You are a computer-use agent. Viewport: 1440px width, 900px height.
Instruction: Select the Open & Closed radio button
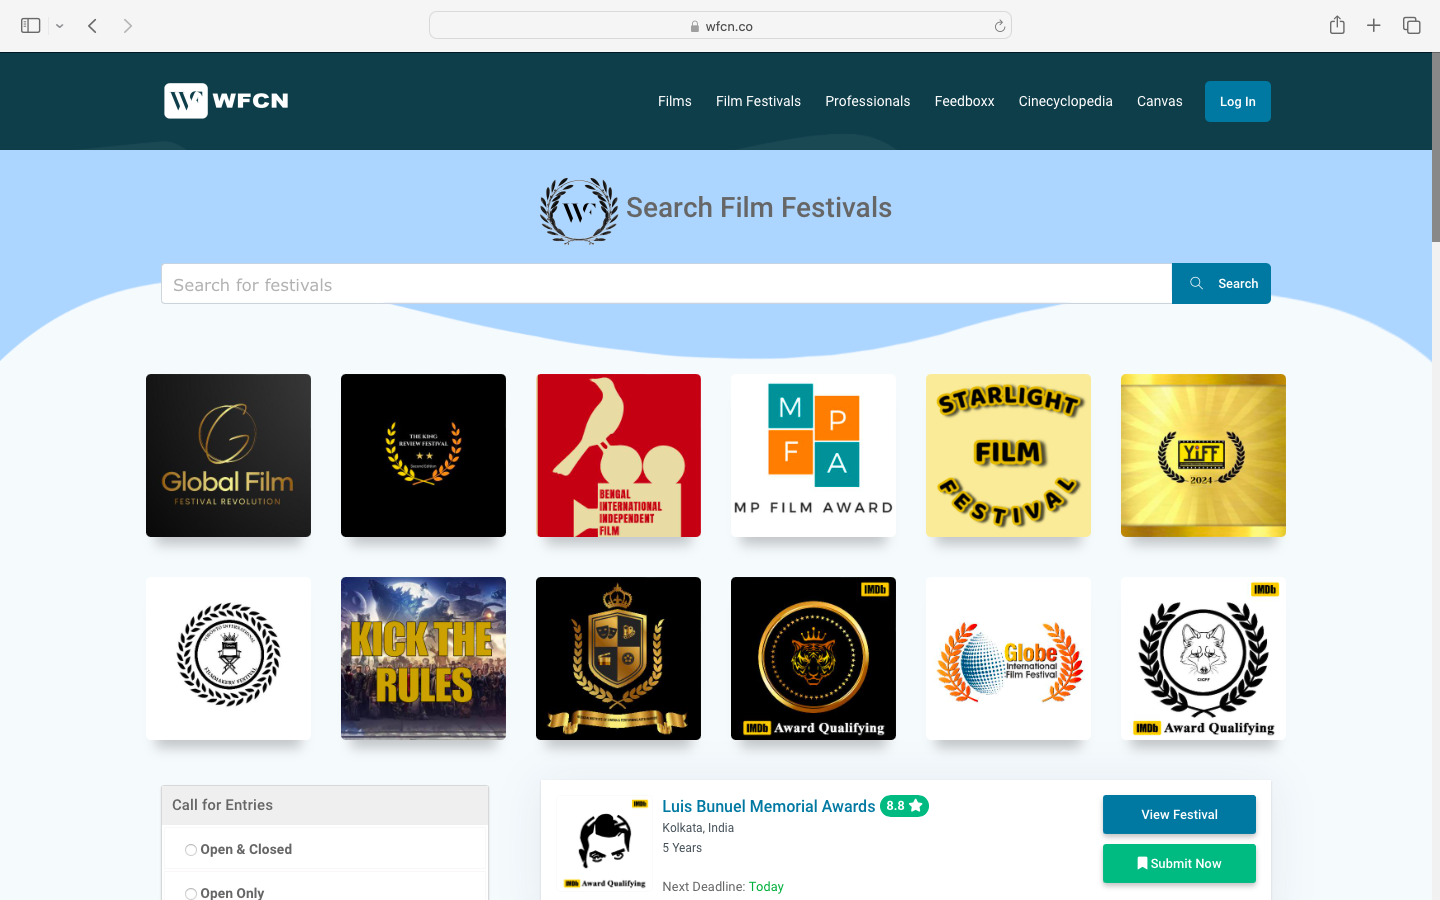coord(190,849)
